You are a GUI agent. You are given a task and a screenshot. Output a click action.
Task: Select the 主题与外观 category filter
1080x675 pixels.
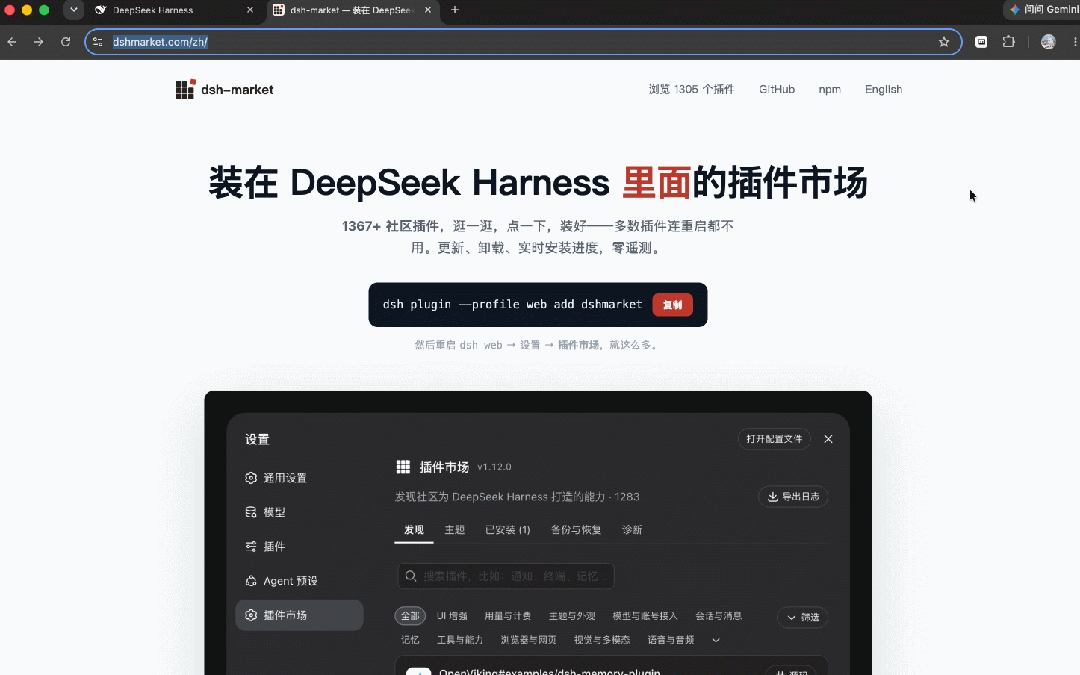(x=572, y=616)
